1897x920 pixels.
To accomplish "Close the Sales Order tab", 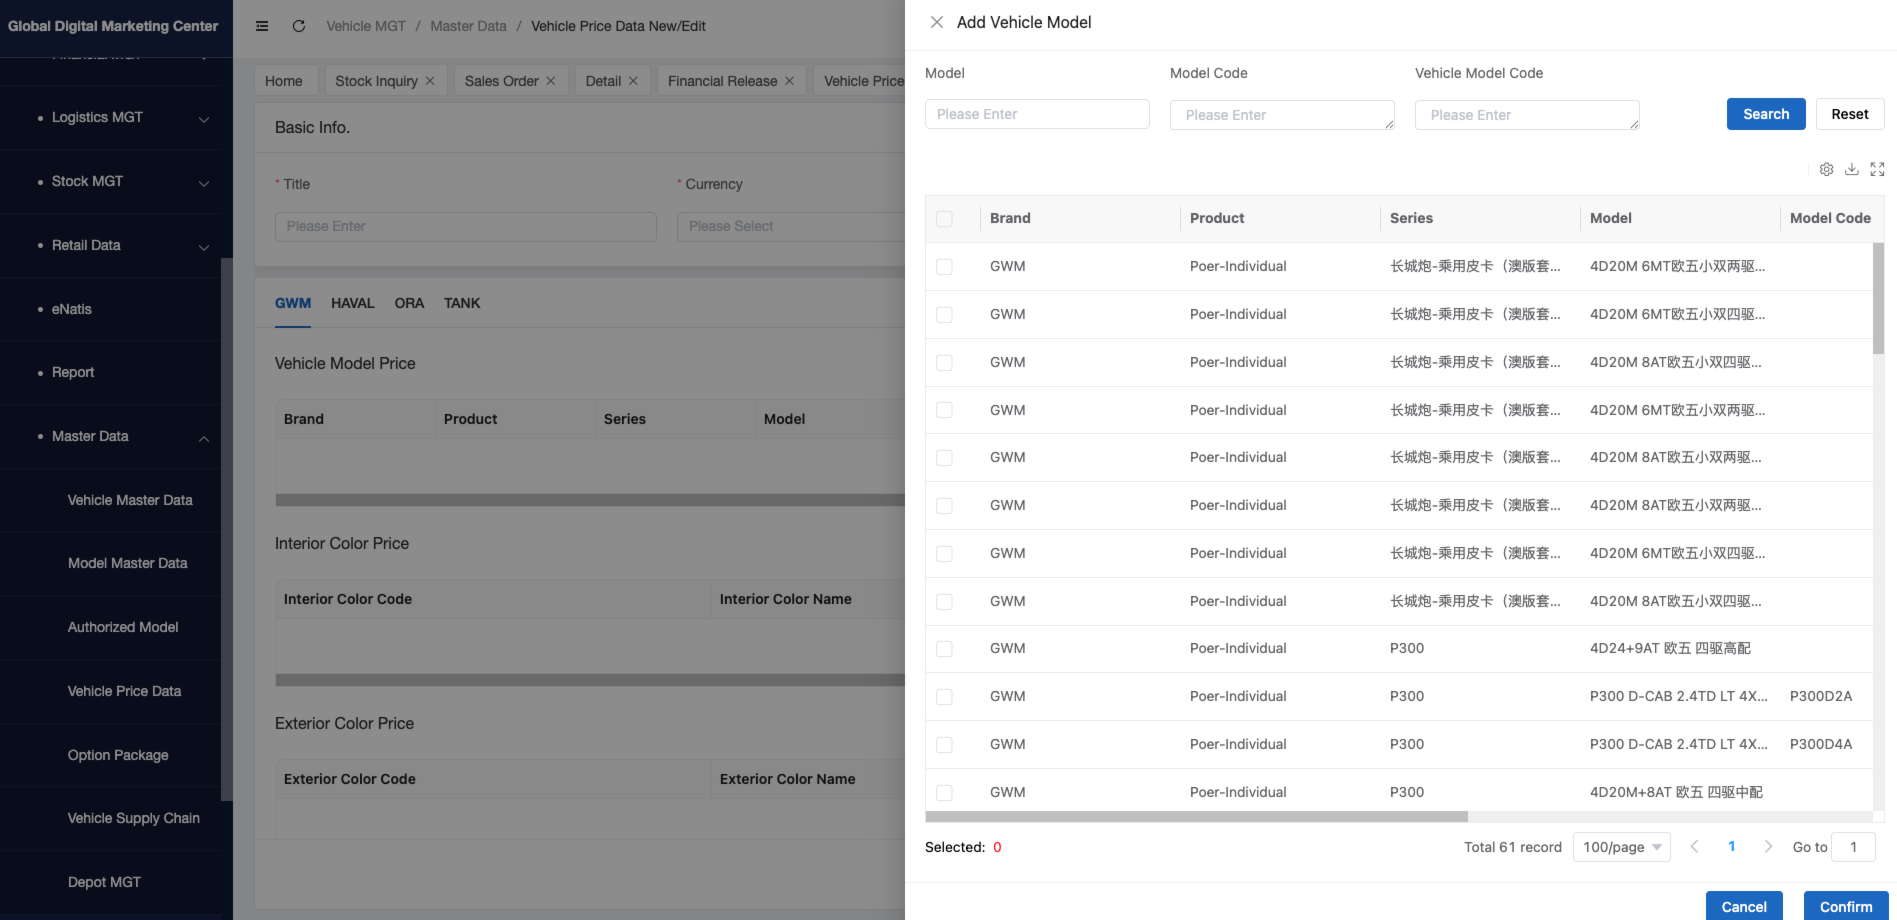I will click(550, 81).
